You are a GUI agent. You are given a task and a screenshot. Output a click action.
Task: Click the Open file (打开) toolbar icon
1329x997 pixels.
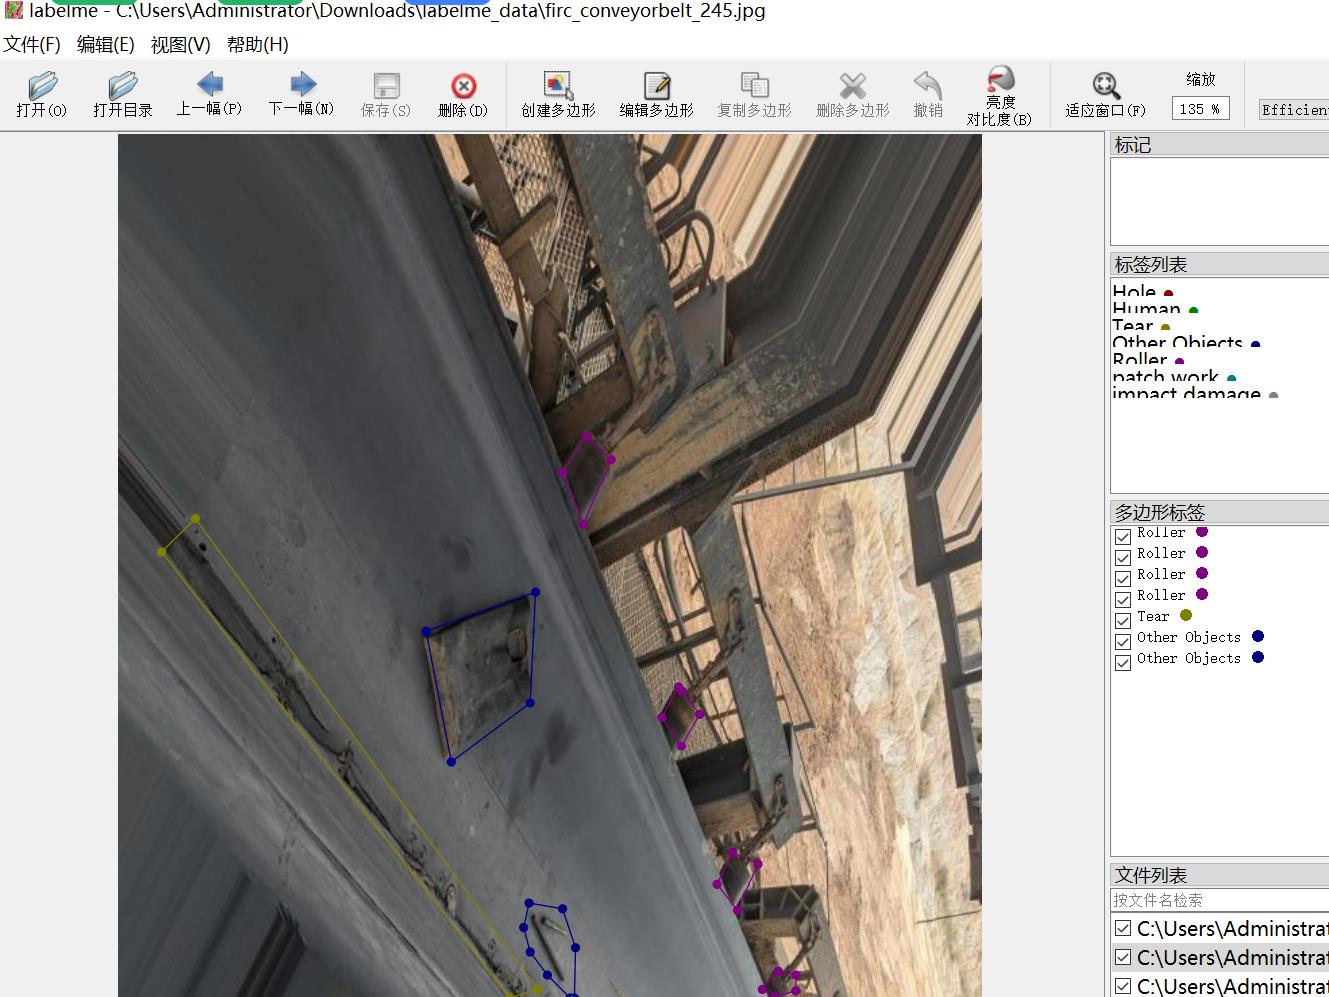tap(41, 95)
